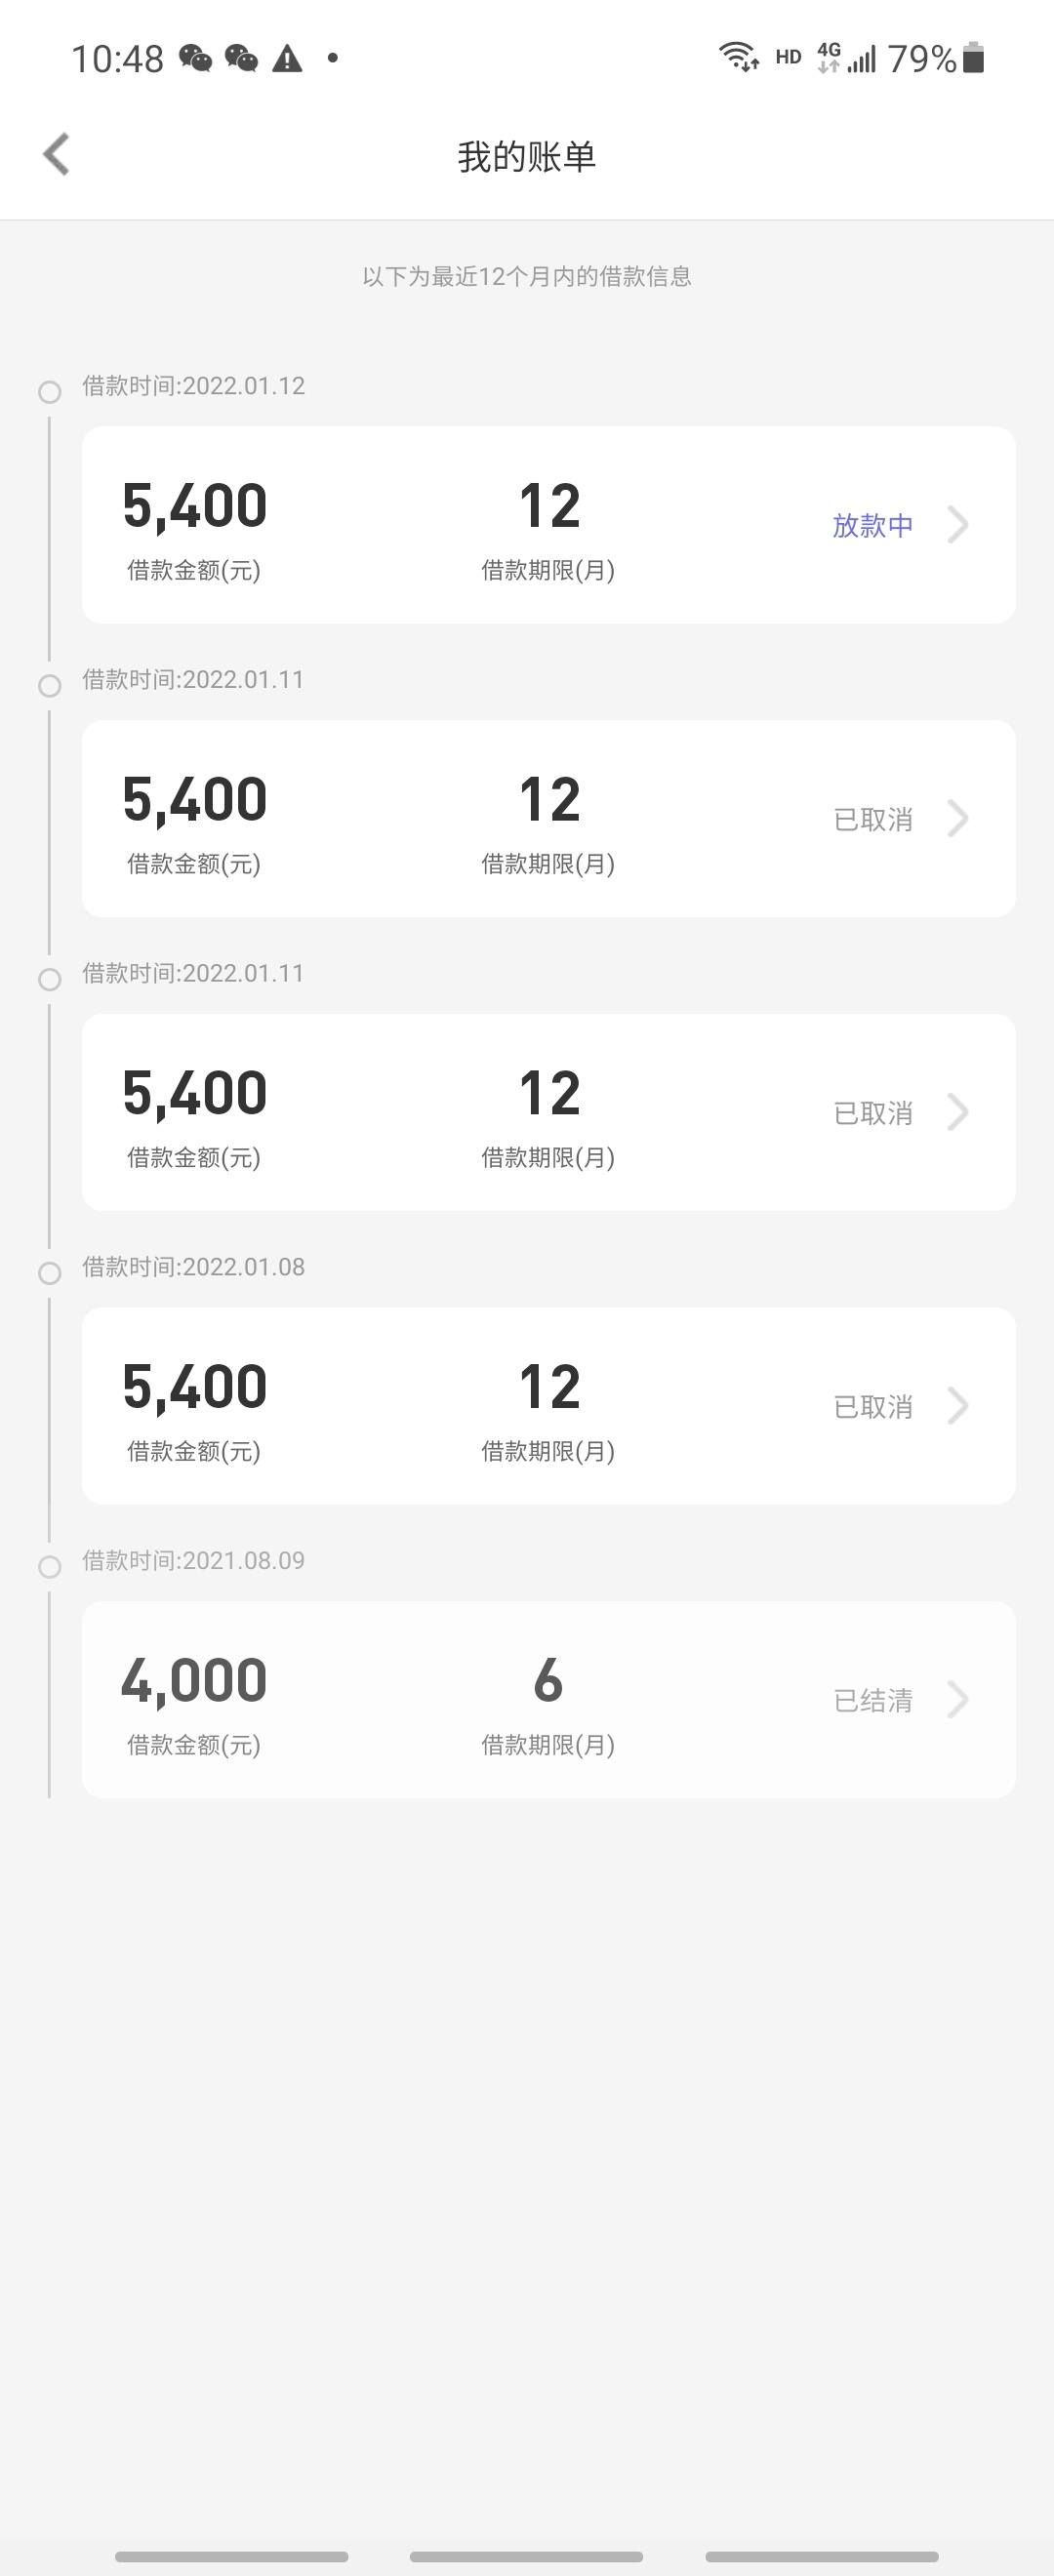Open chevron of the 2022.01.08 loan

957,1405
